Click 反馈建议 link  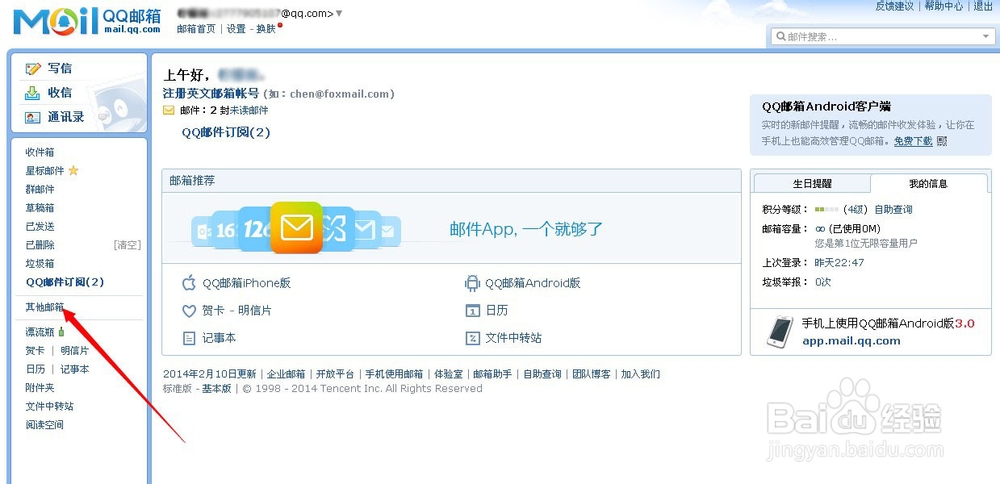click(x=895, y=6)
